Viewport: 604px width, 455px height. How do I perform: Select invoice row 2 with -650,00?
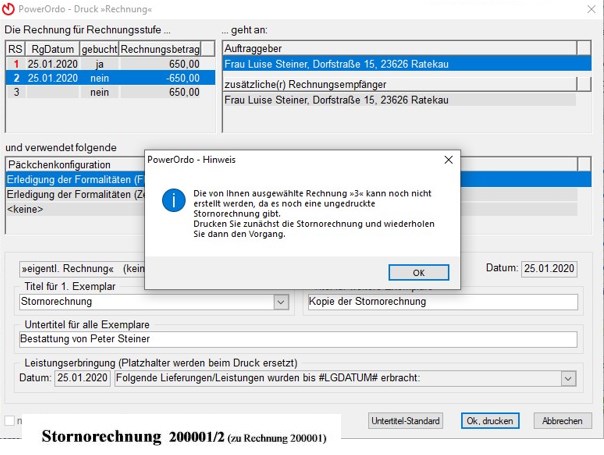pos(110,78)
